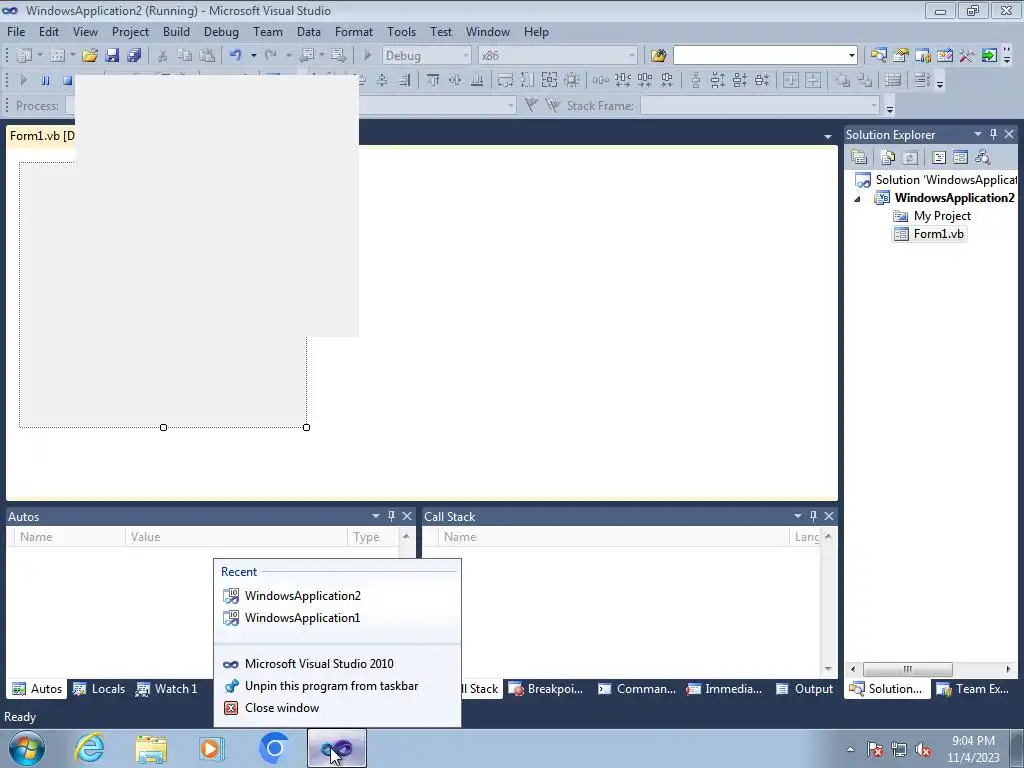Click the Save All icon

134,56
